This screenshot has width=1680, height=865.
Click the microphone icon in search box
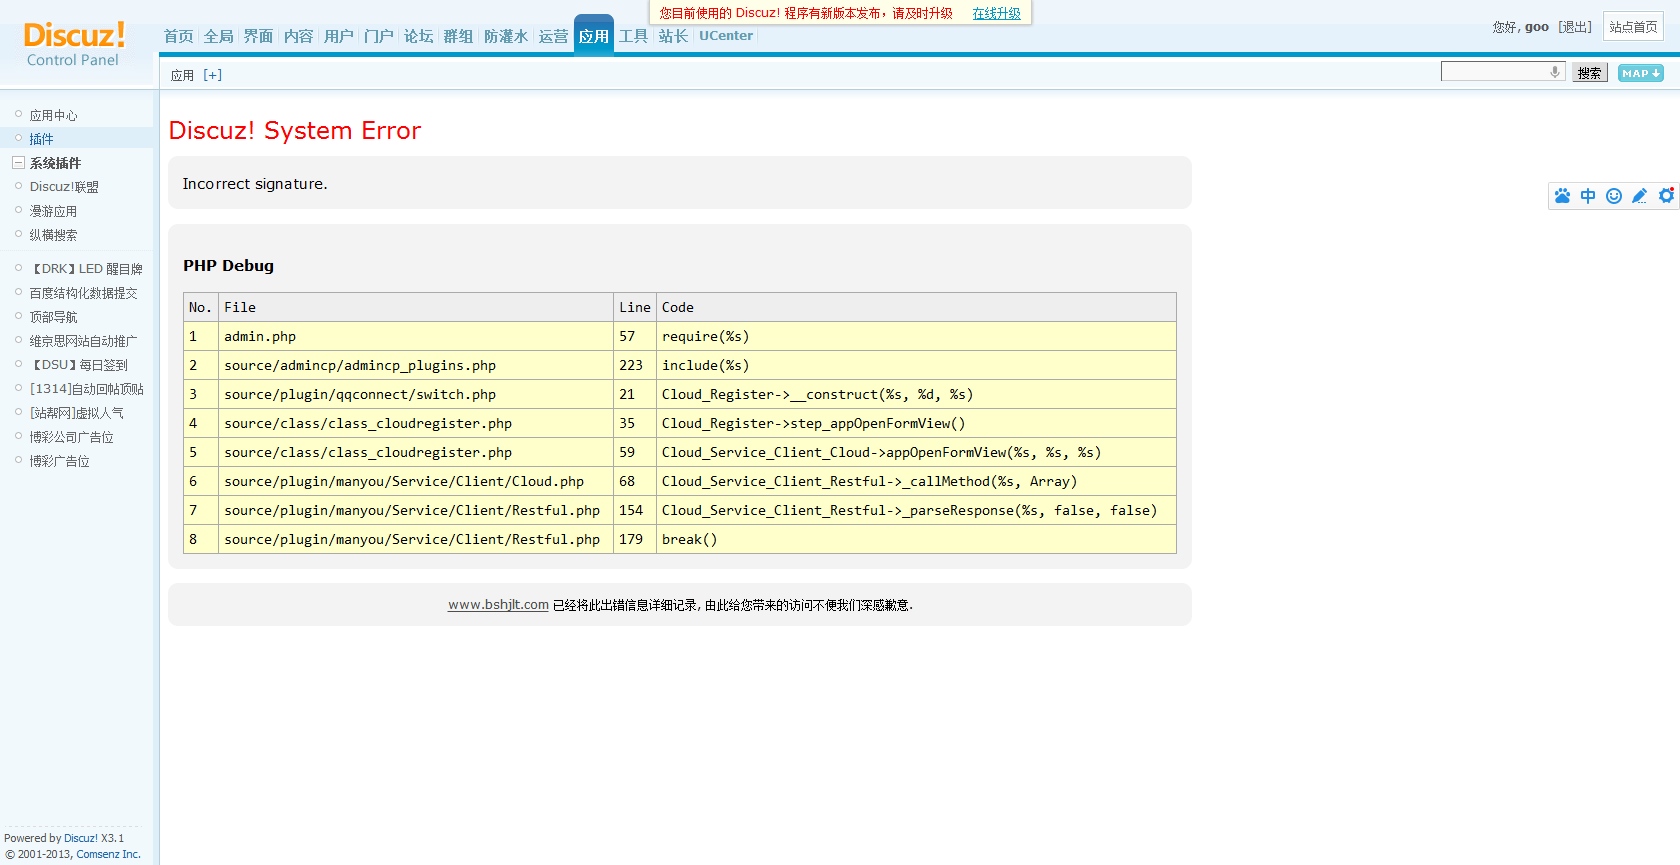pyautogui.click(x=1555, y=72)
